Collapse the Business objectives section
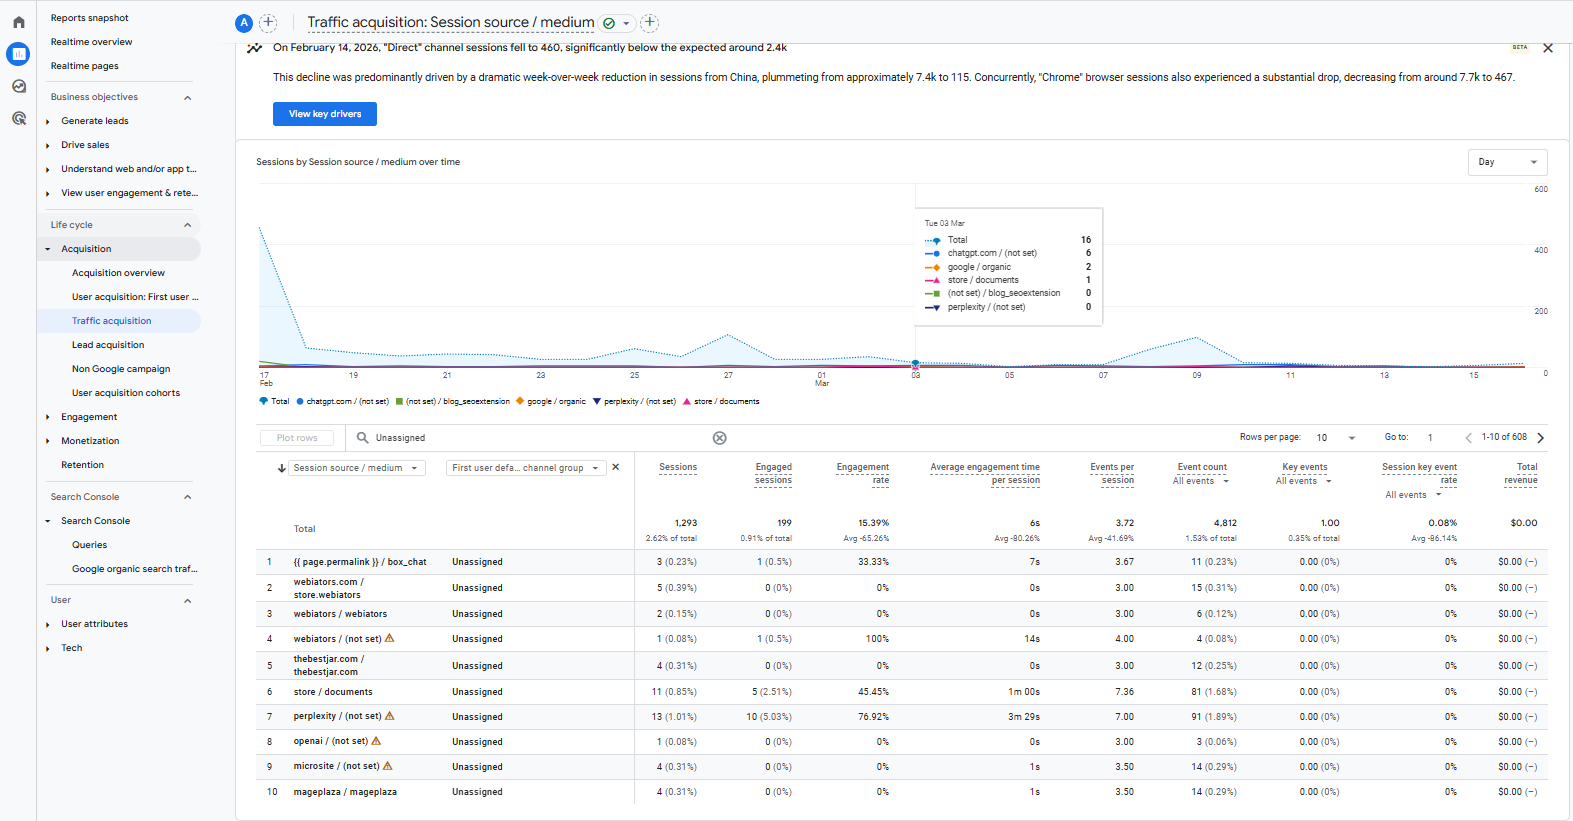 (x=187, y=97)
